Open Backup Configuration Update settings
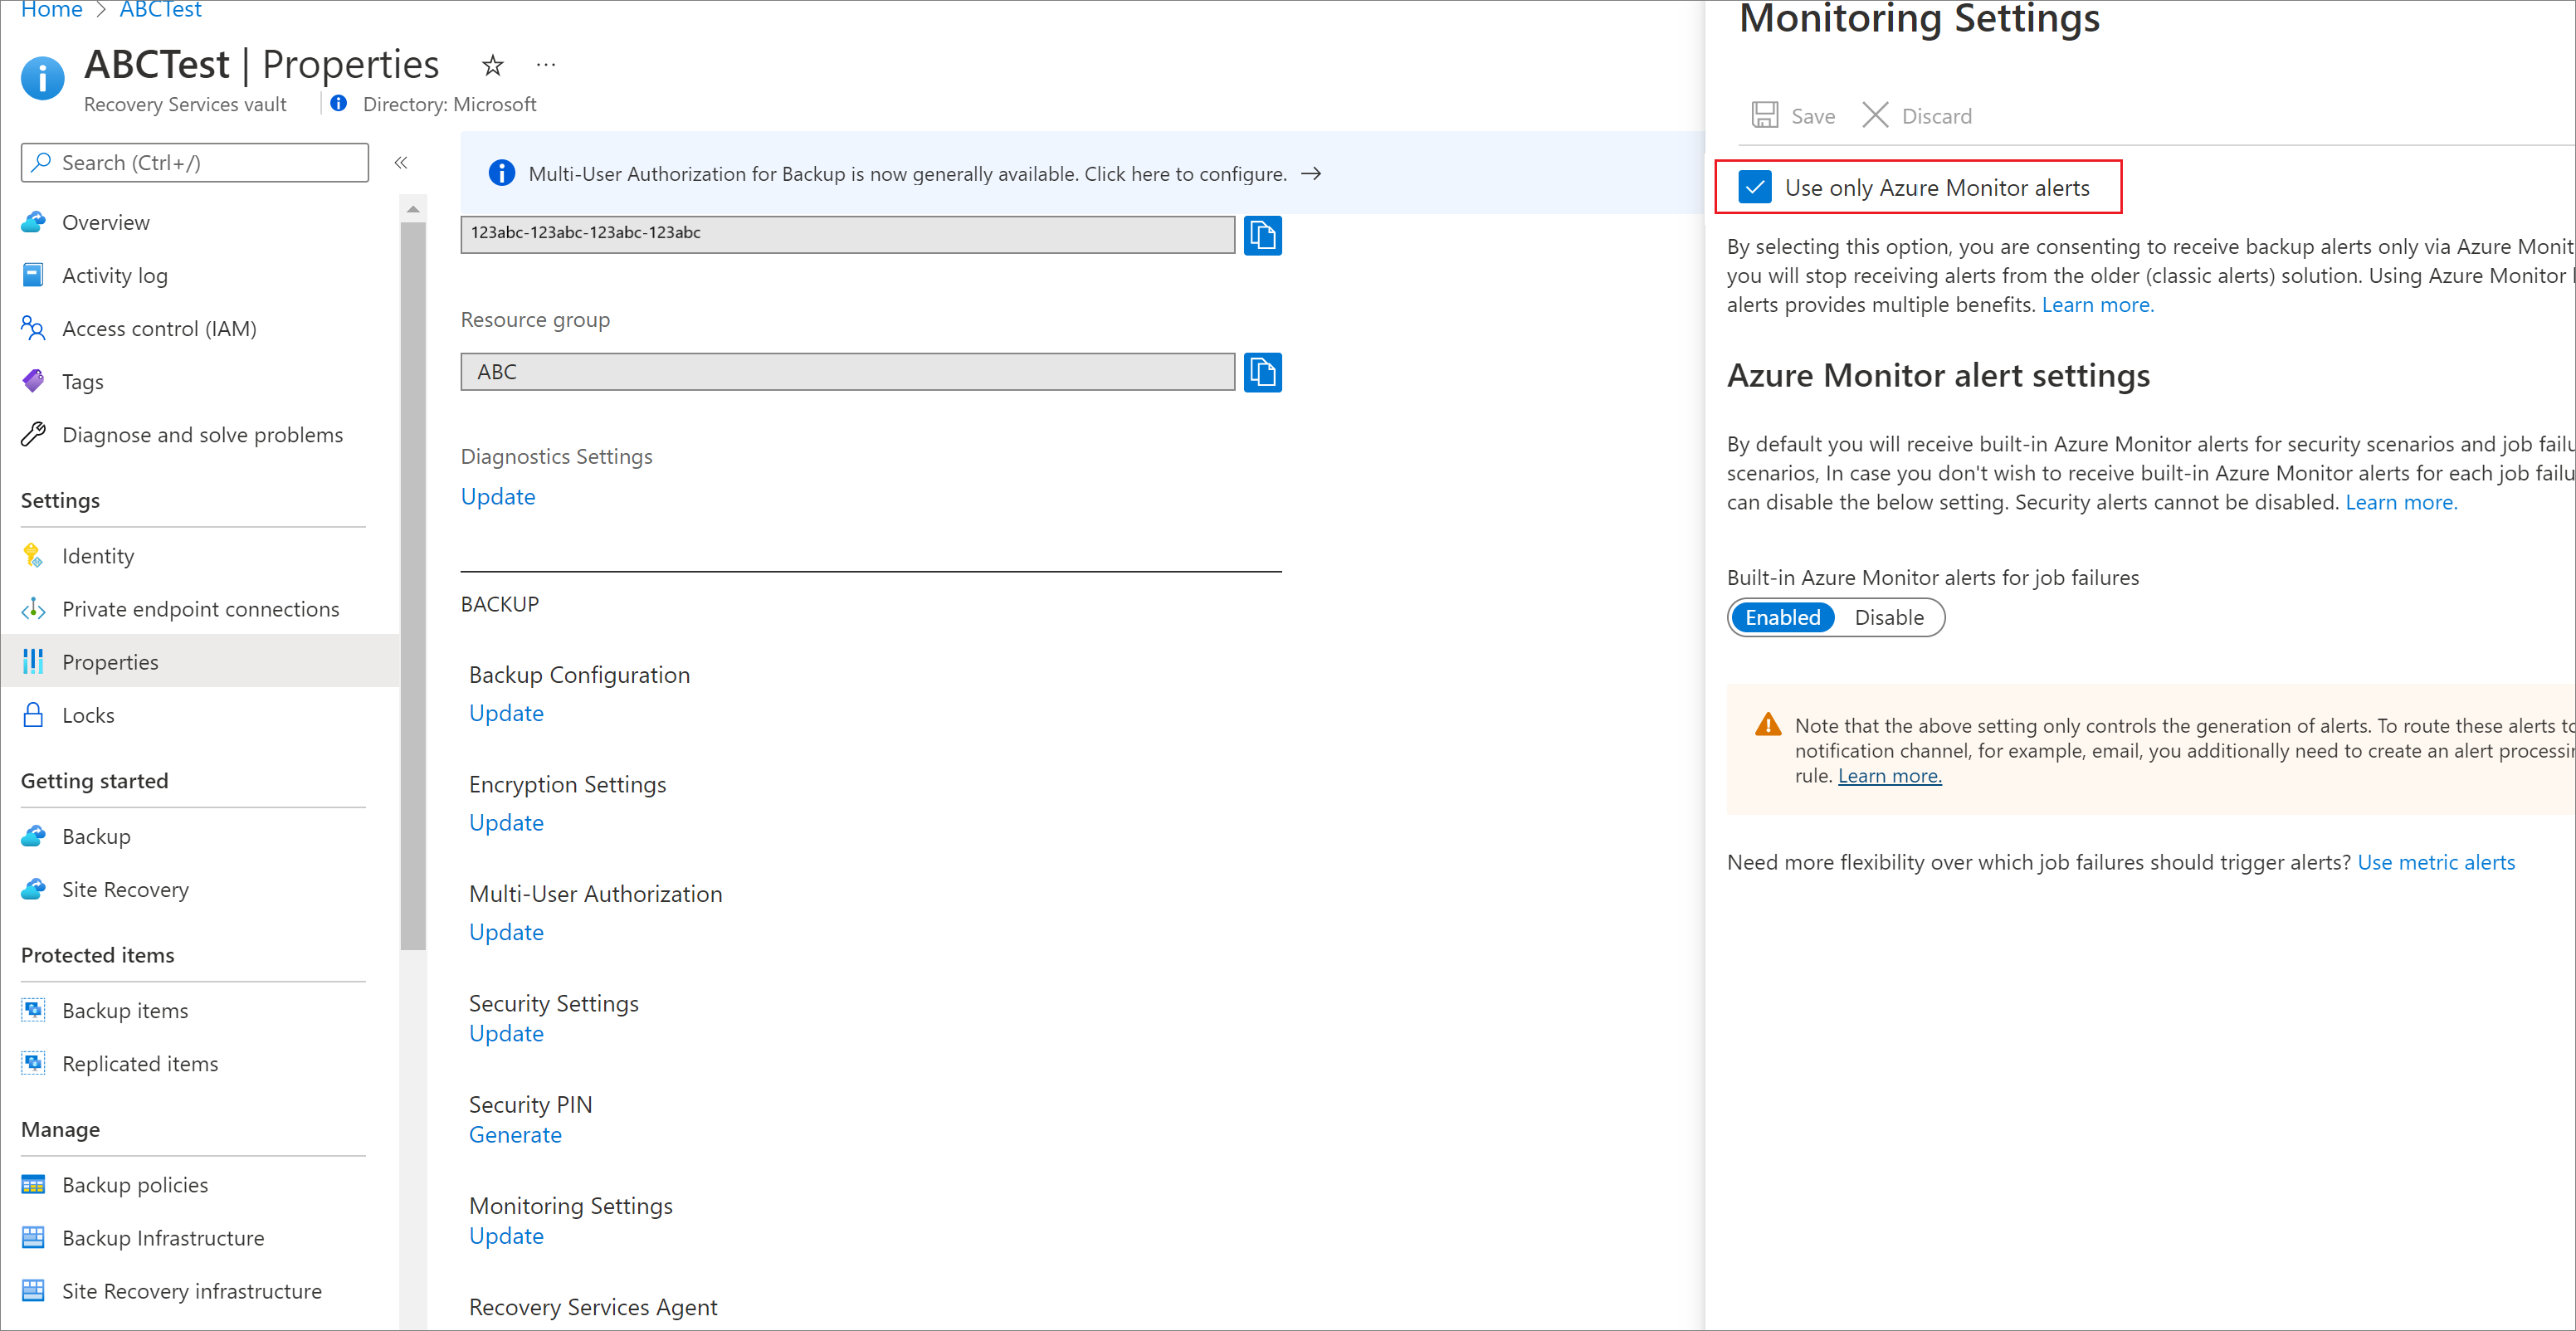The image size is (2576, 1331). tap(504, 709)
